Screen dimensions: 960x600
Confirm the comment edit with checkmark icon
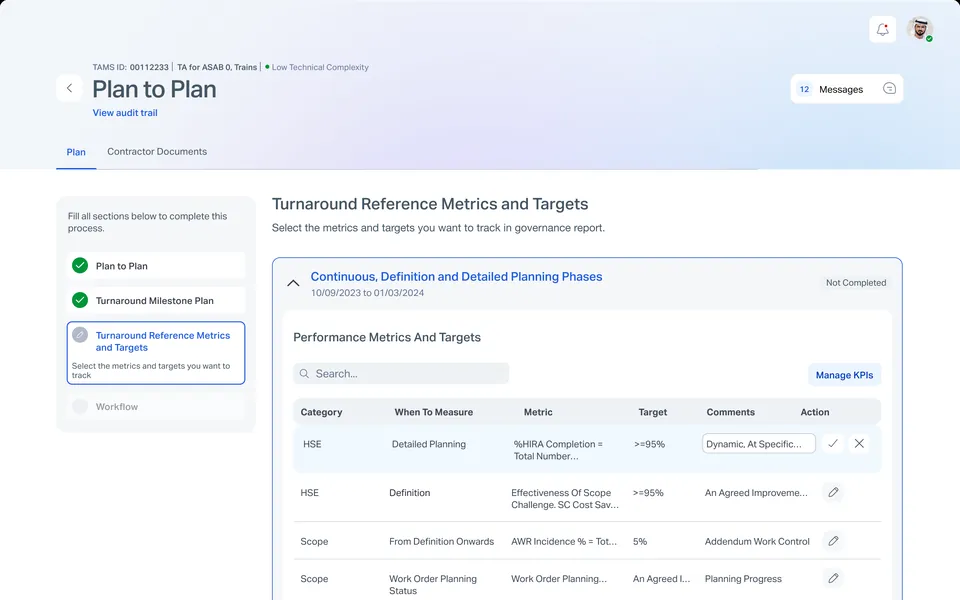(833, 443)
